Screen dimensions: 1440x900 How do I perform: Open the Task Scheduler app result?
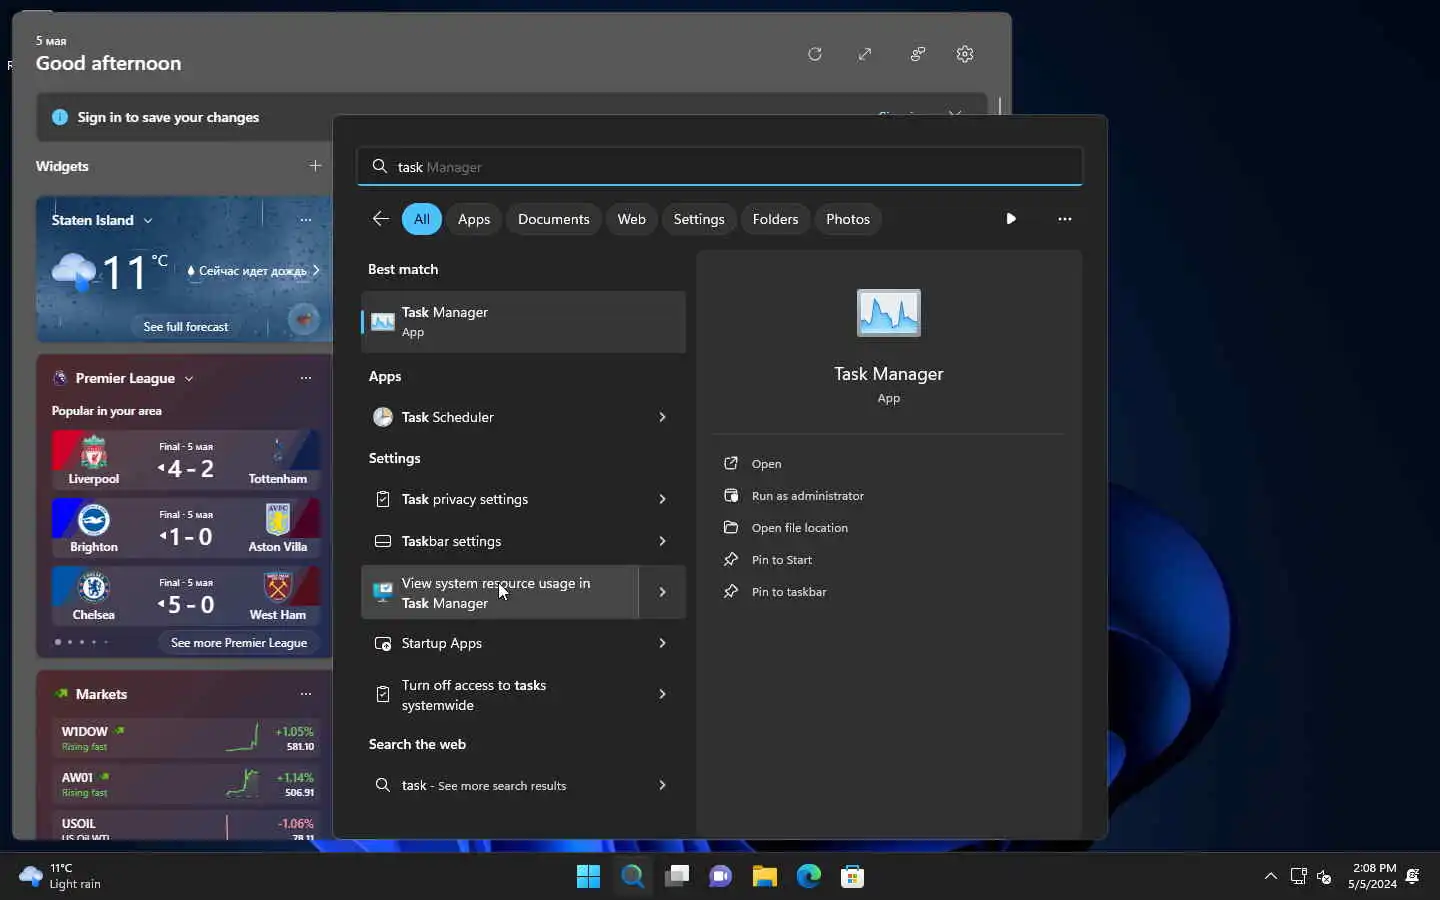pos(500,417)
